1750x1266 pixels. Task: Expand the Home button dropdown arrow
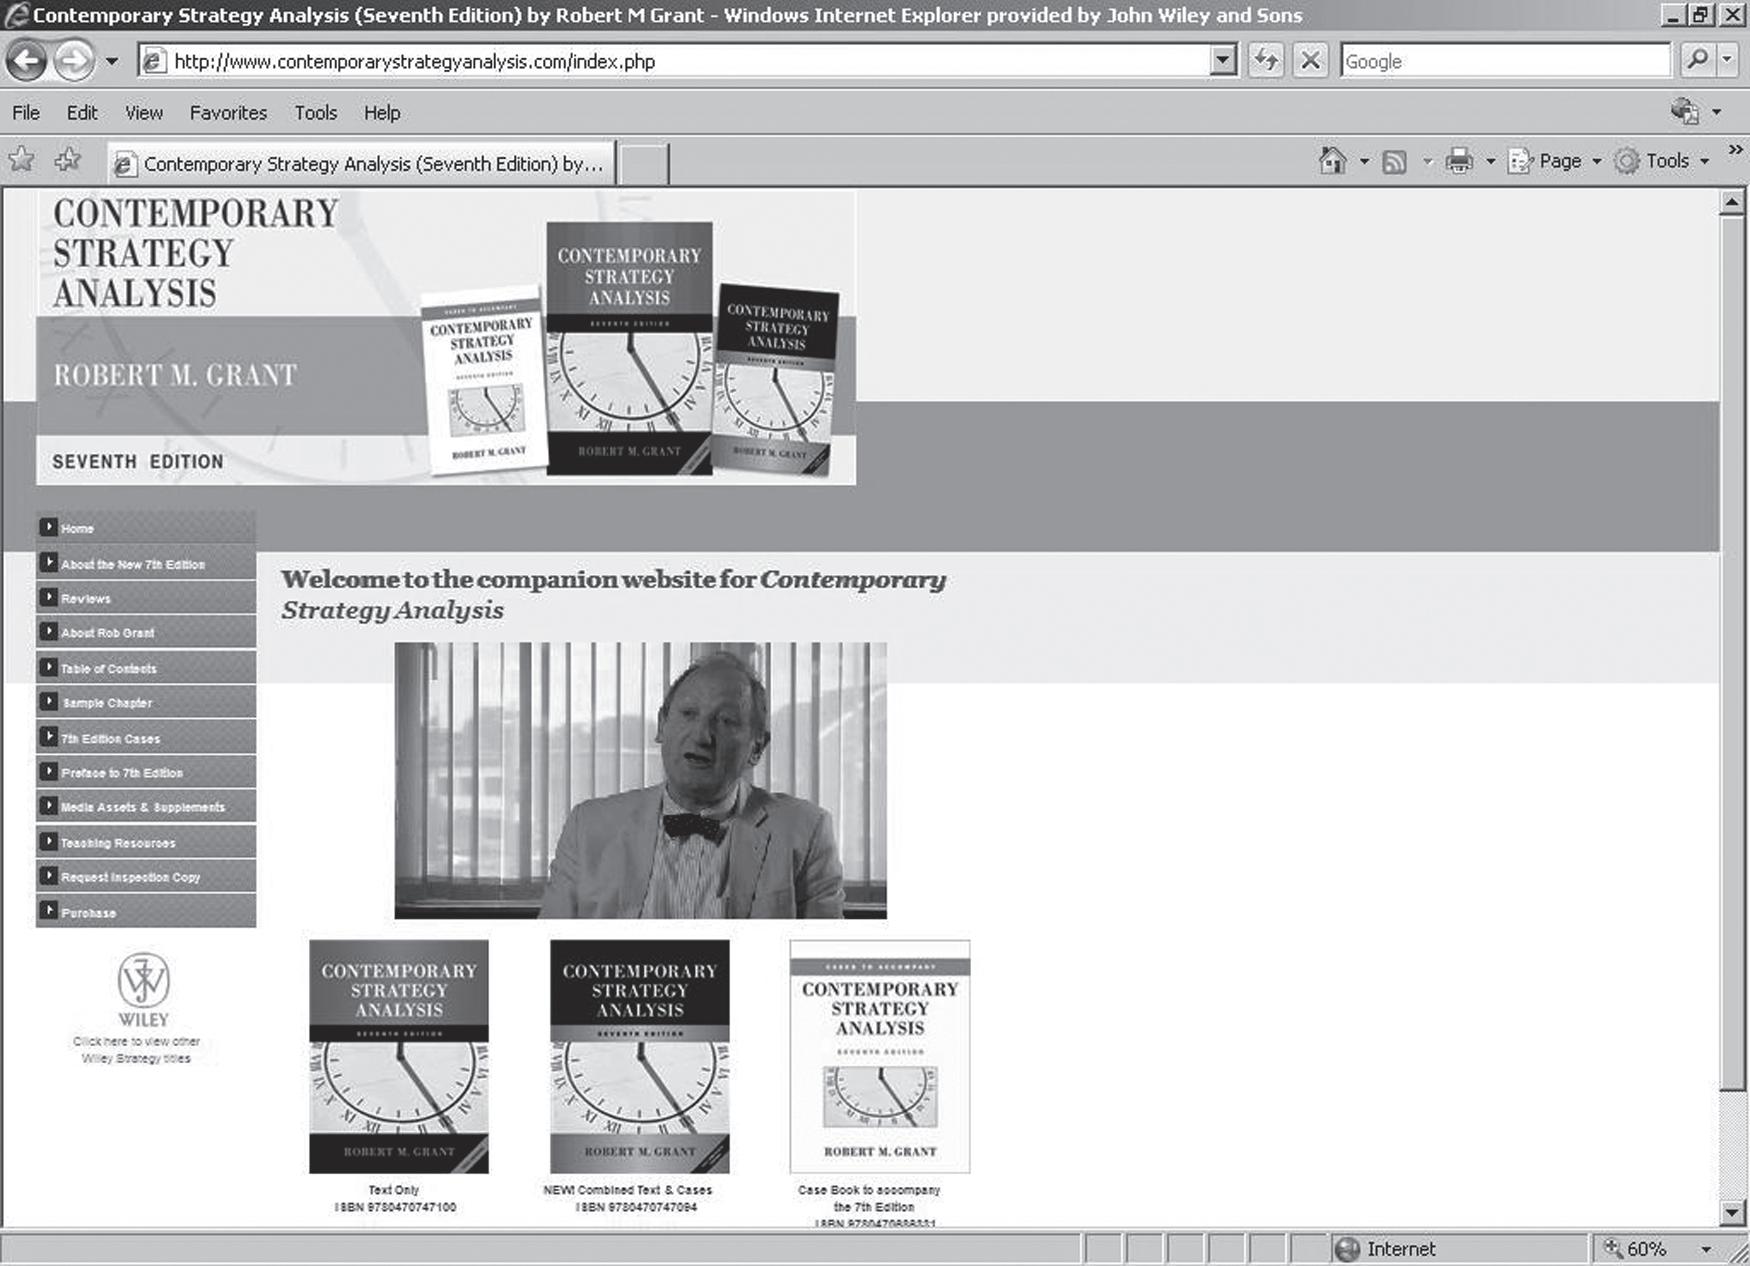(x=1364, y=162)
